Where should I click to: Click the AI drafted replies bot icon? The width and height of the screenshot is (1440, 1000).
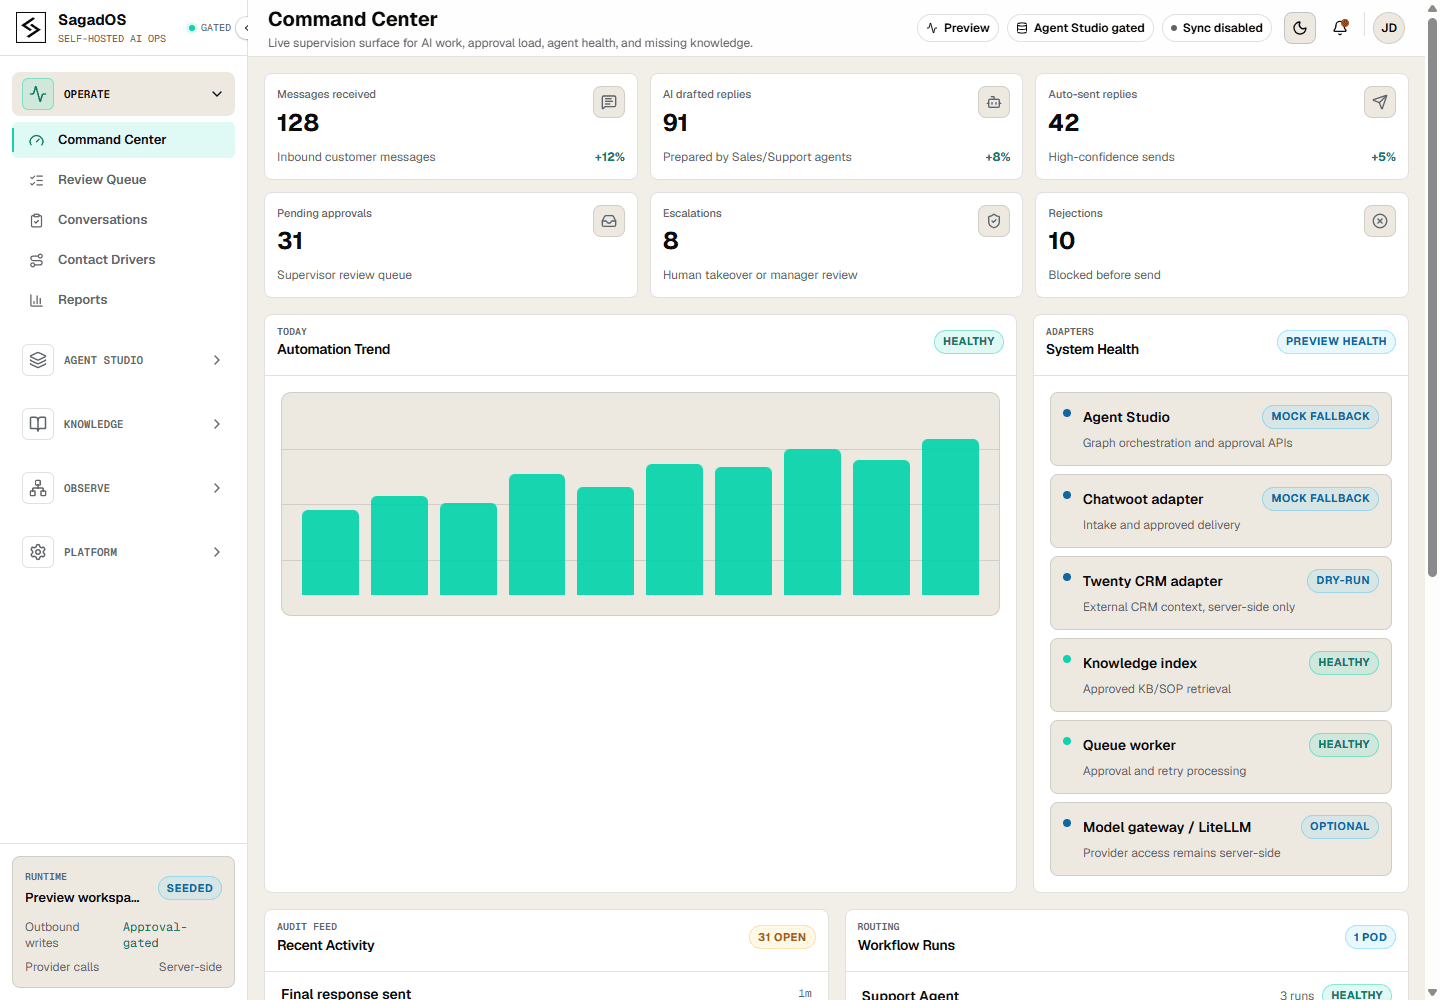coord(994,102)
